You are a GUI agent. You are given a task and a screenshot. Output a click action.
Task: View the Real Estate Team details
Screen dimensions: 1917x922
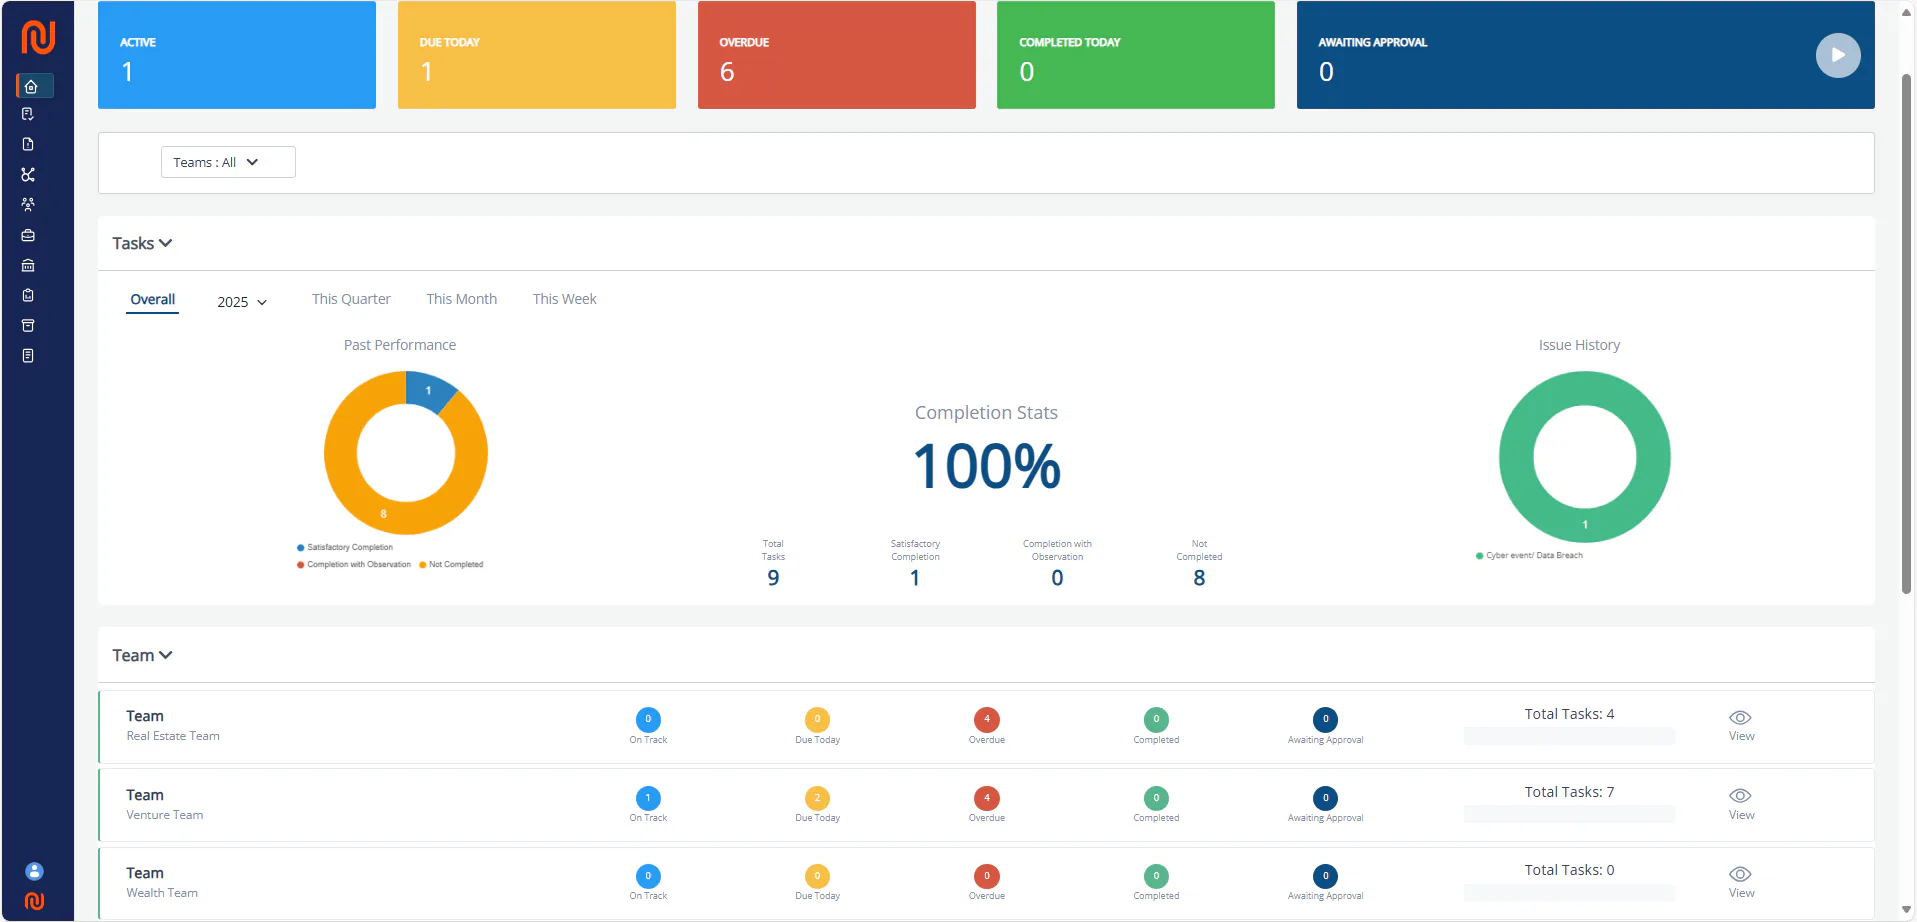(1740, 725)
